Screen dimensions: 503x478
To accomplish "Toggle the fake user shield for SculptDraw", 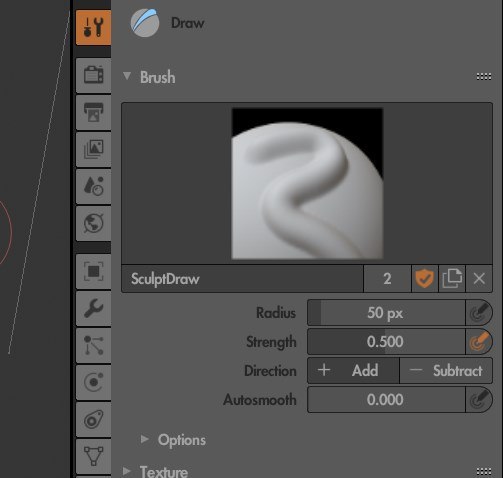I will click(425, 279).
